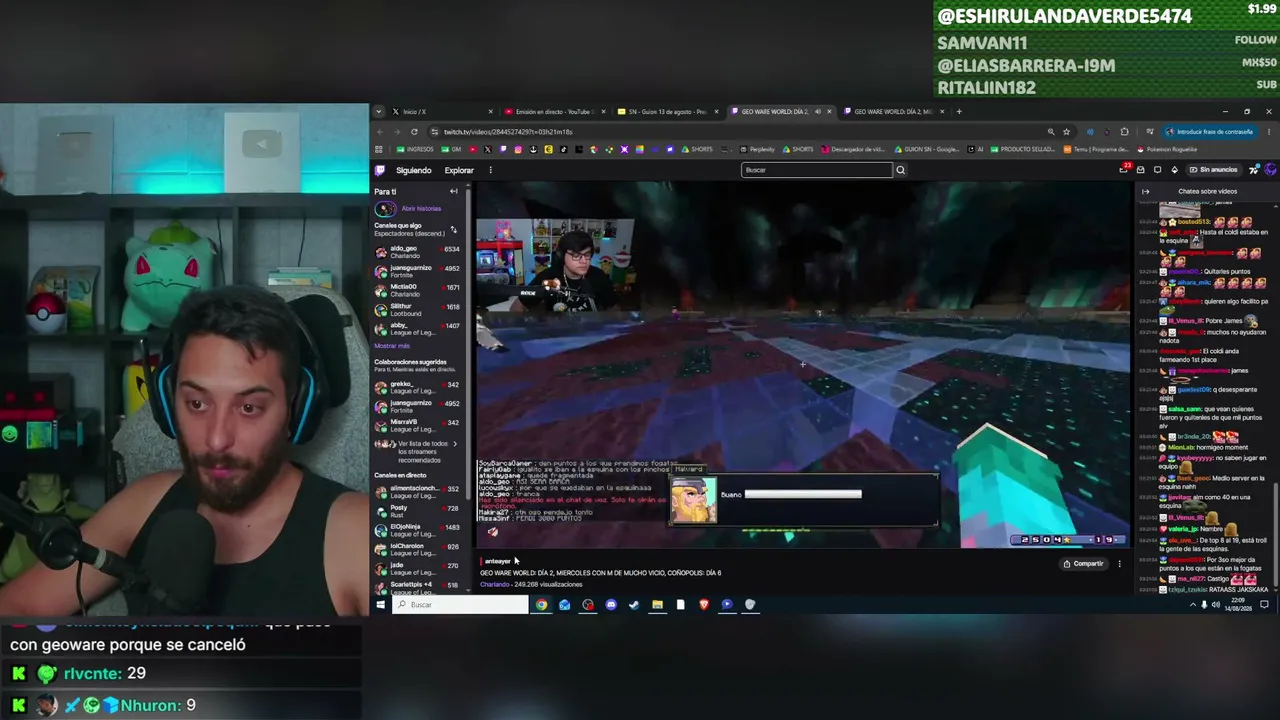The width and height of the screenshot is (1280, 720).
Task: Open your Twitch profile avatar menu
Action: 1270,169
